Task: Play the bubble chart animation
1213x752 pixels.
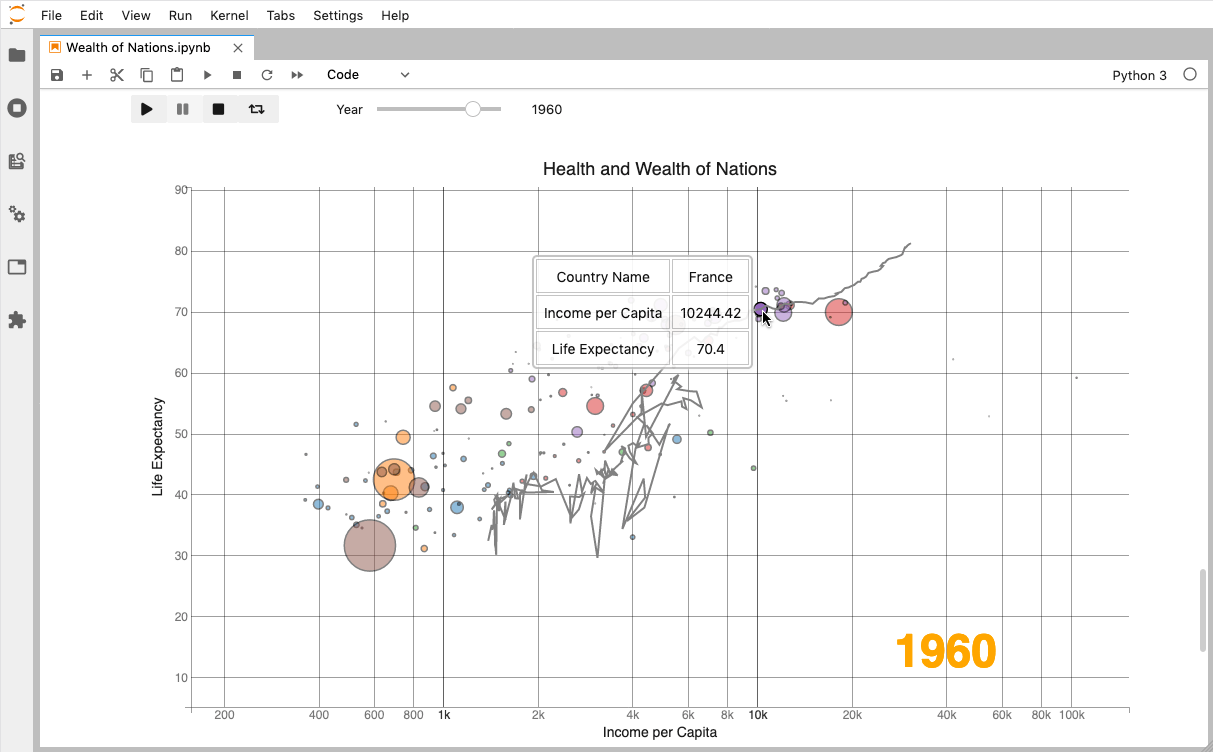Action: pos(148,109)
